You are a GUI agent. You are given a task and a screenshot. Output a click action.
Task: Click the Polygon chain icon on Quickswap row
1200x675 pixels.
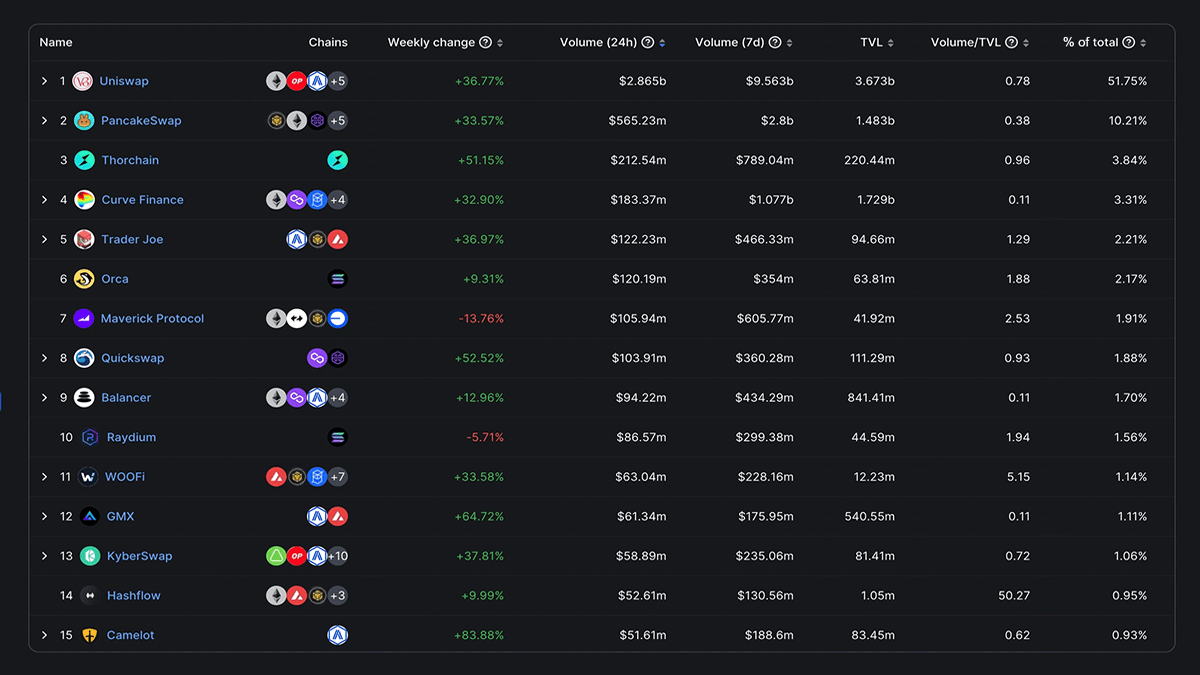point(317,357)
